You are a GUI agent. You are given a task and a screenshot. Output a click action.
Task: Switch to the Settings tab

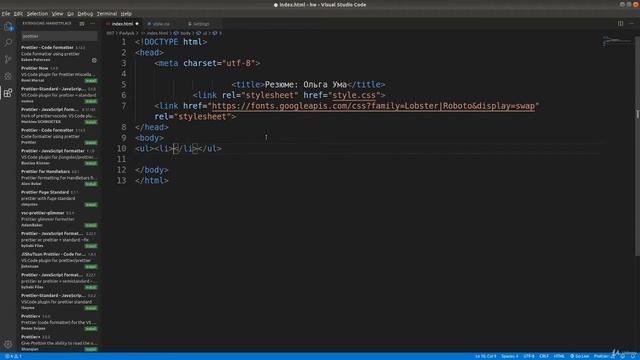click(x=201, y=24)
